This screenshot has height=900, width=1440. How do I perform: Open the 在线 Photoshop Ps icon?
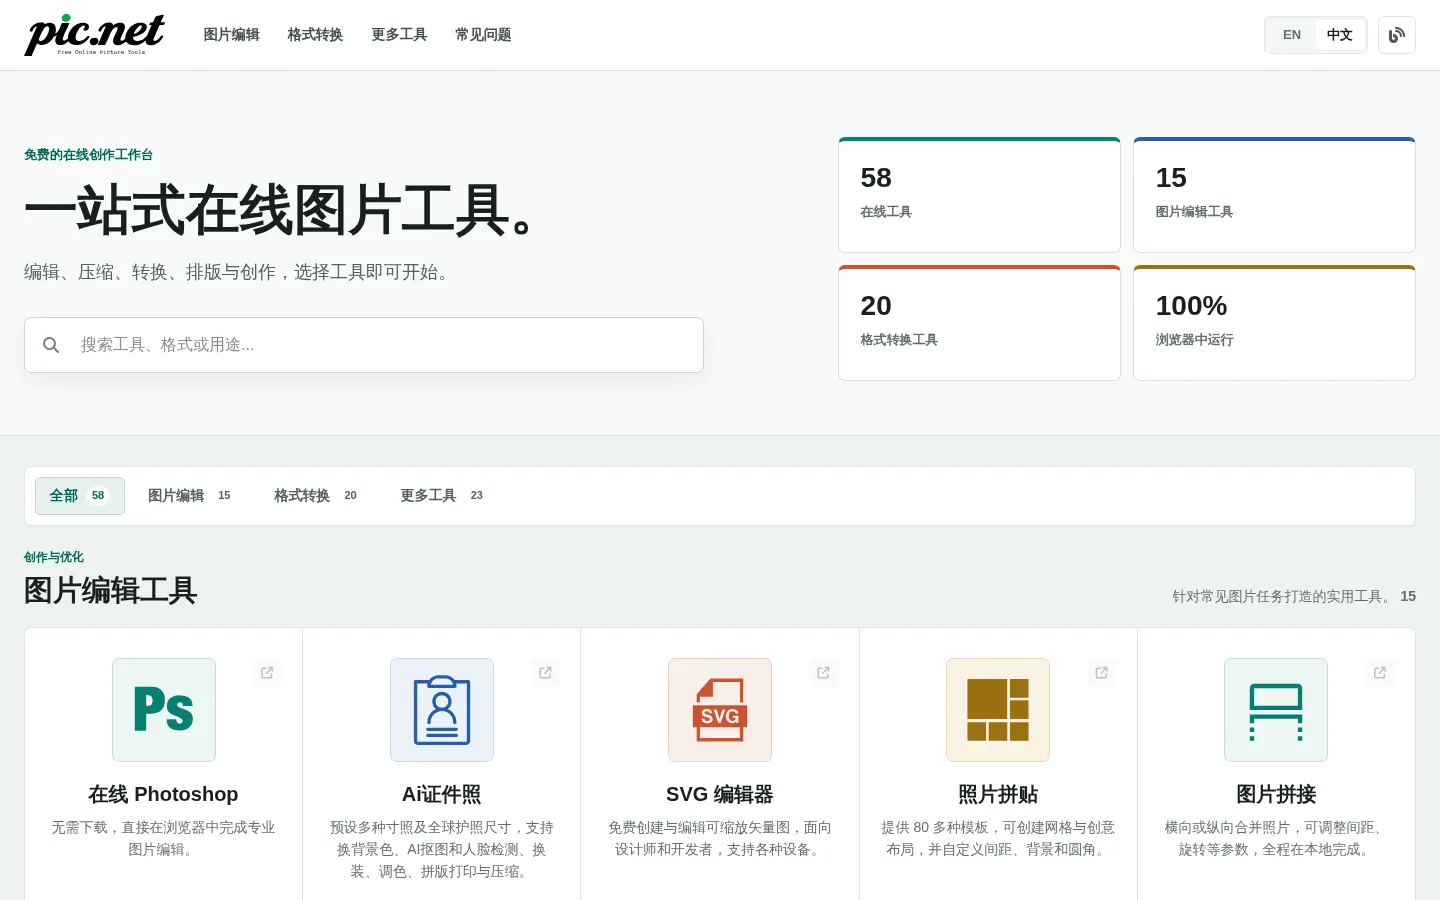164,710
